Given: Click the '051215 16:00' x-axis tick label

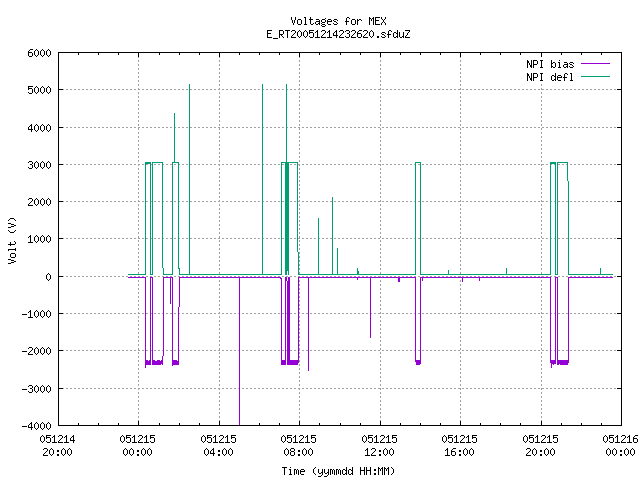Looking at the screenshot, I should point(459,446).
